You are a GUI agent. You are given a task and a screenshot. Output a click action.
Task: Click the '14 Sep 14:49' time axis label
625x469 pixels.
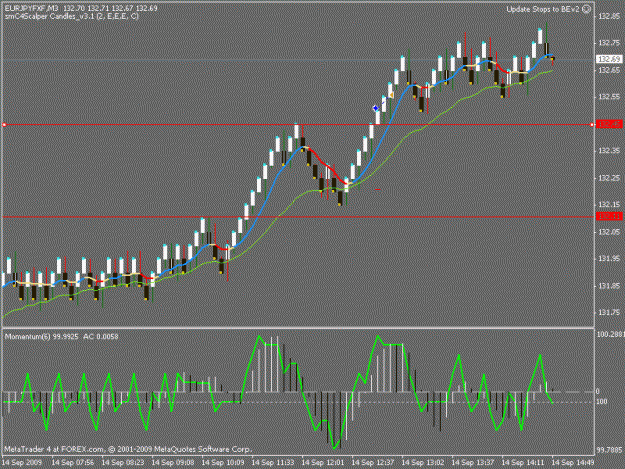[573, 462]
